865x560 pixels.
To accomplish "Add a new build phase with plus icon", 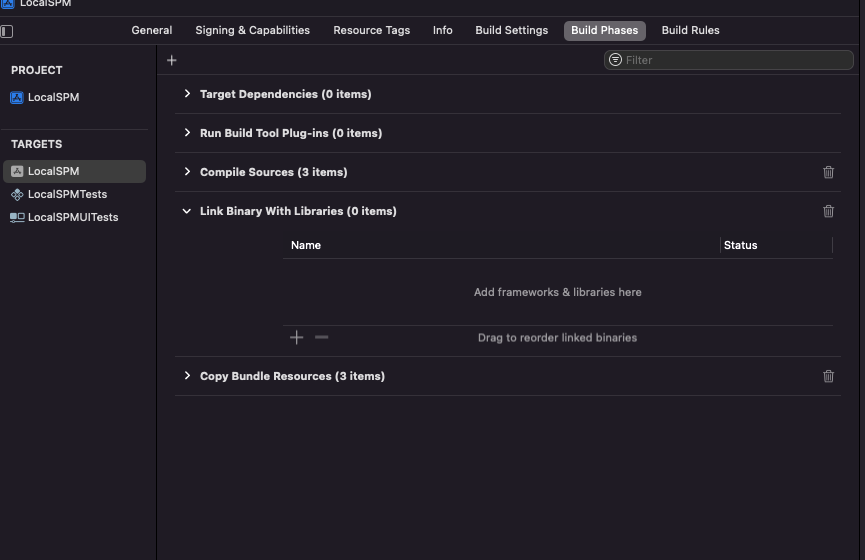I will point(172,60).
